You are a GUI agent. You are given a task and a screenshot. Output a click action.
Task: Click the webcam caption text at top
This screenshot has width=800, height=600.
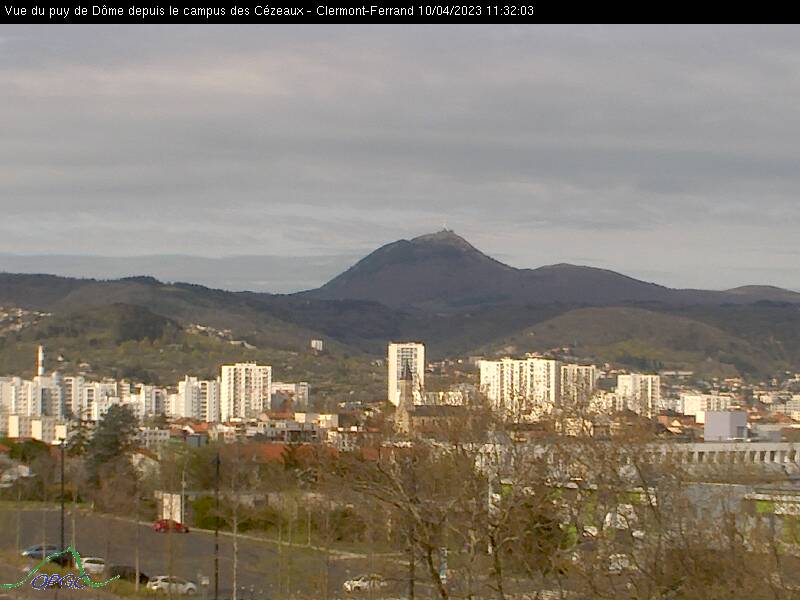[268, 11]
